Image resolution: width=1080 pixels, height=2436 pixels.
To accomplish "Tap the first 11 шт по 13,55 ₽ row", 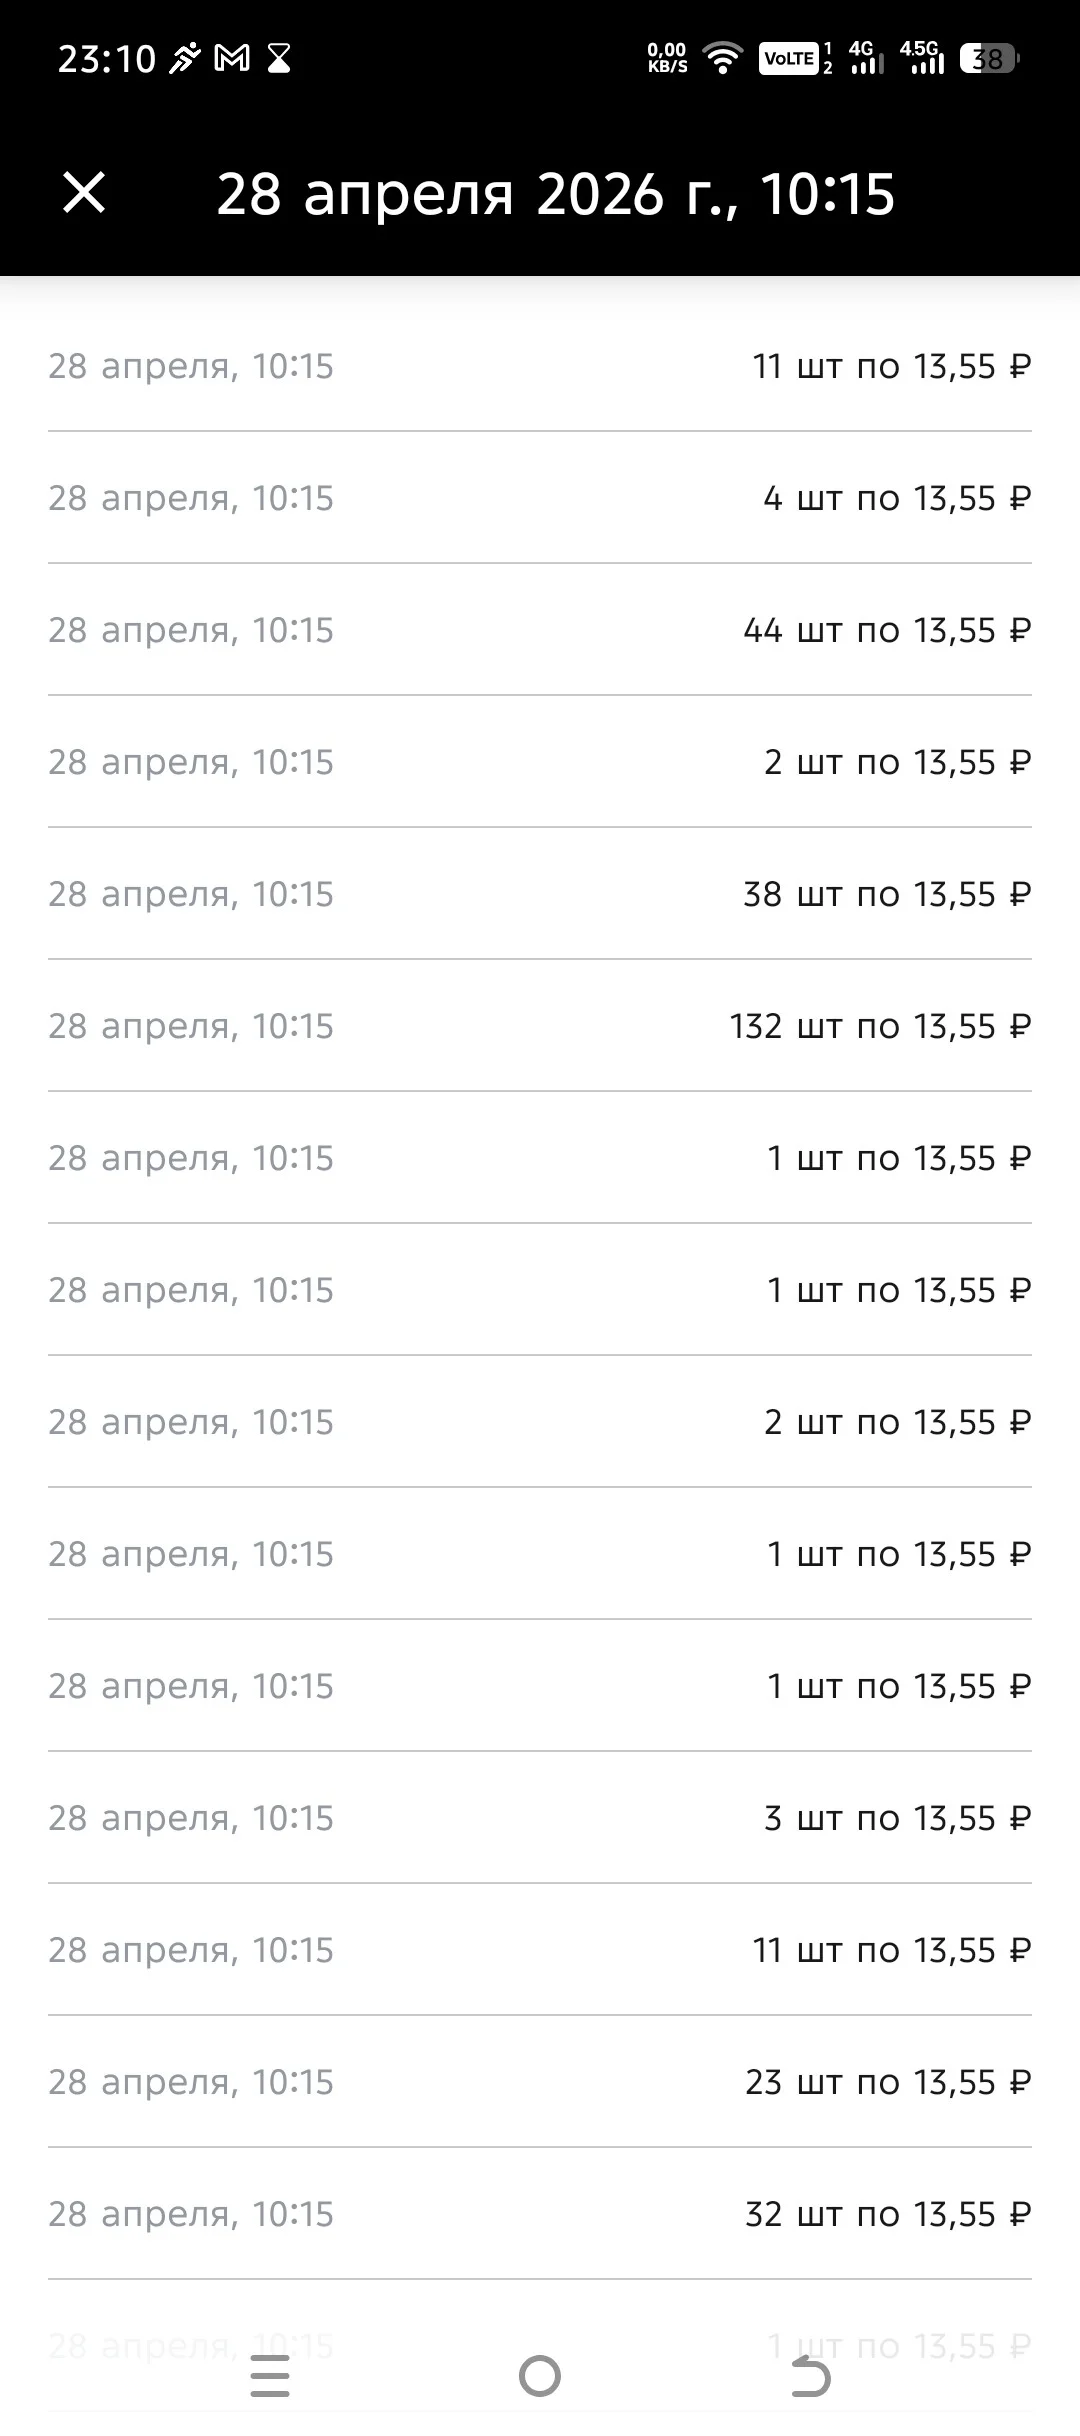I will [540, 366].
